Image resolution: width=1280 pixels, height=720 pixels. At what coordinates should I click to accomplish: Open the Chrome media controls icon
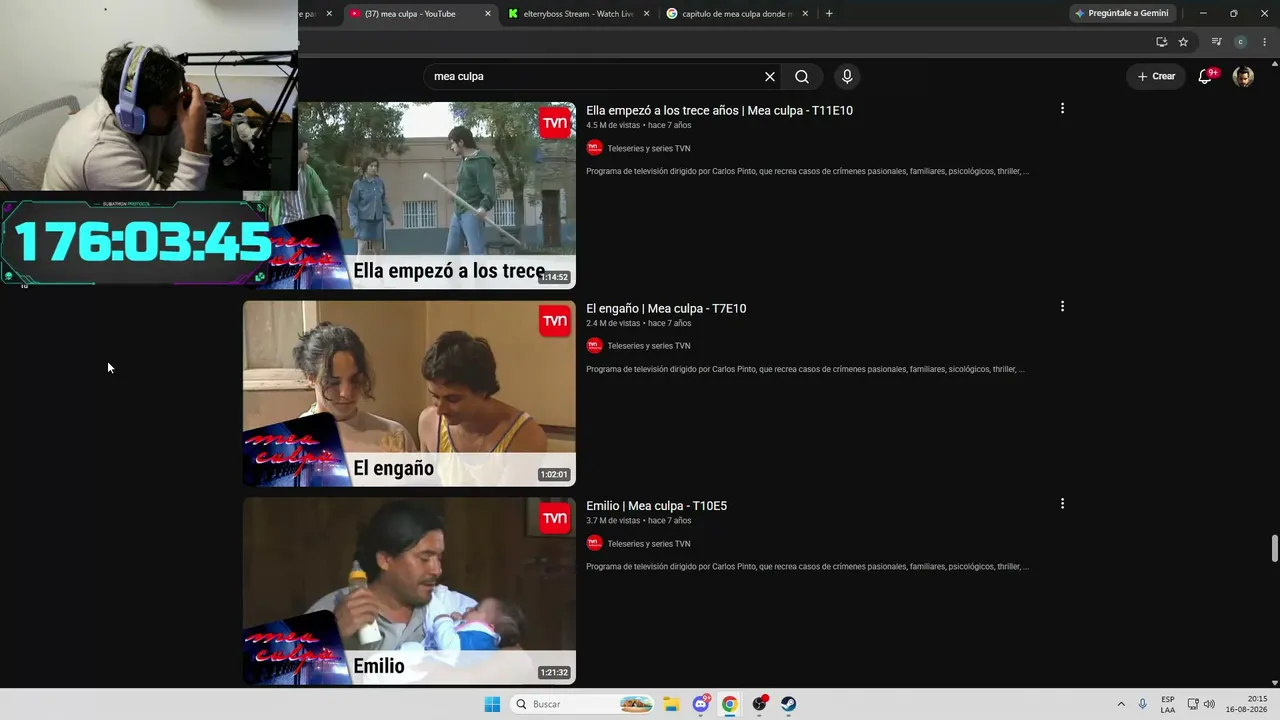(x=1216, y=42)
